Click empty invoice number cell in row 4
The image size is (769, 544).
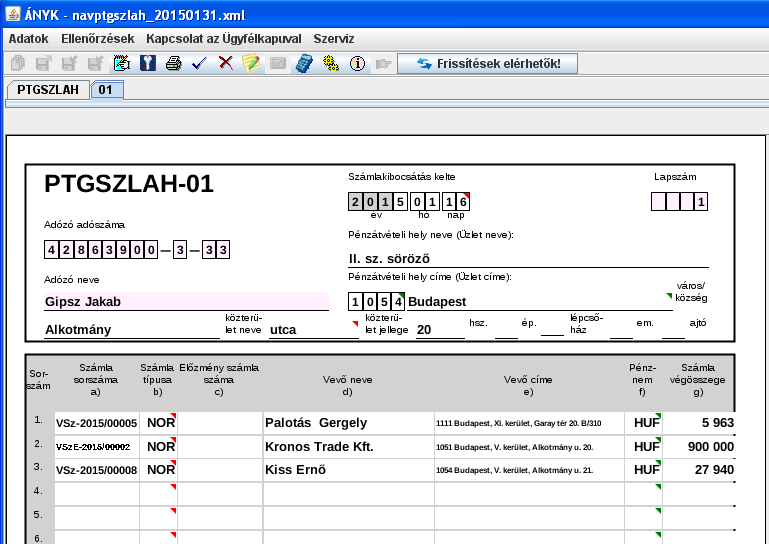97,494
